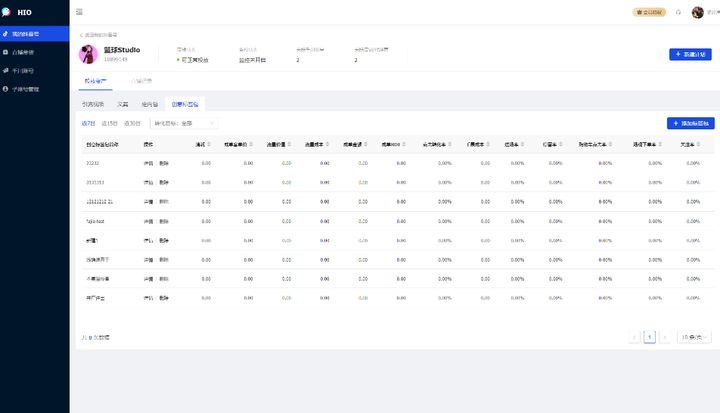Open the 转化目标 filter dropdown
The width and height of the screenshot is (720, 413).
183,123
